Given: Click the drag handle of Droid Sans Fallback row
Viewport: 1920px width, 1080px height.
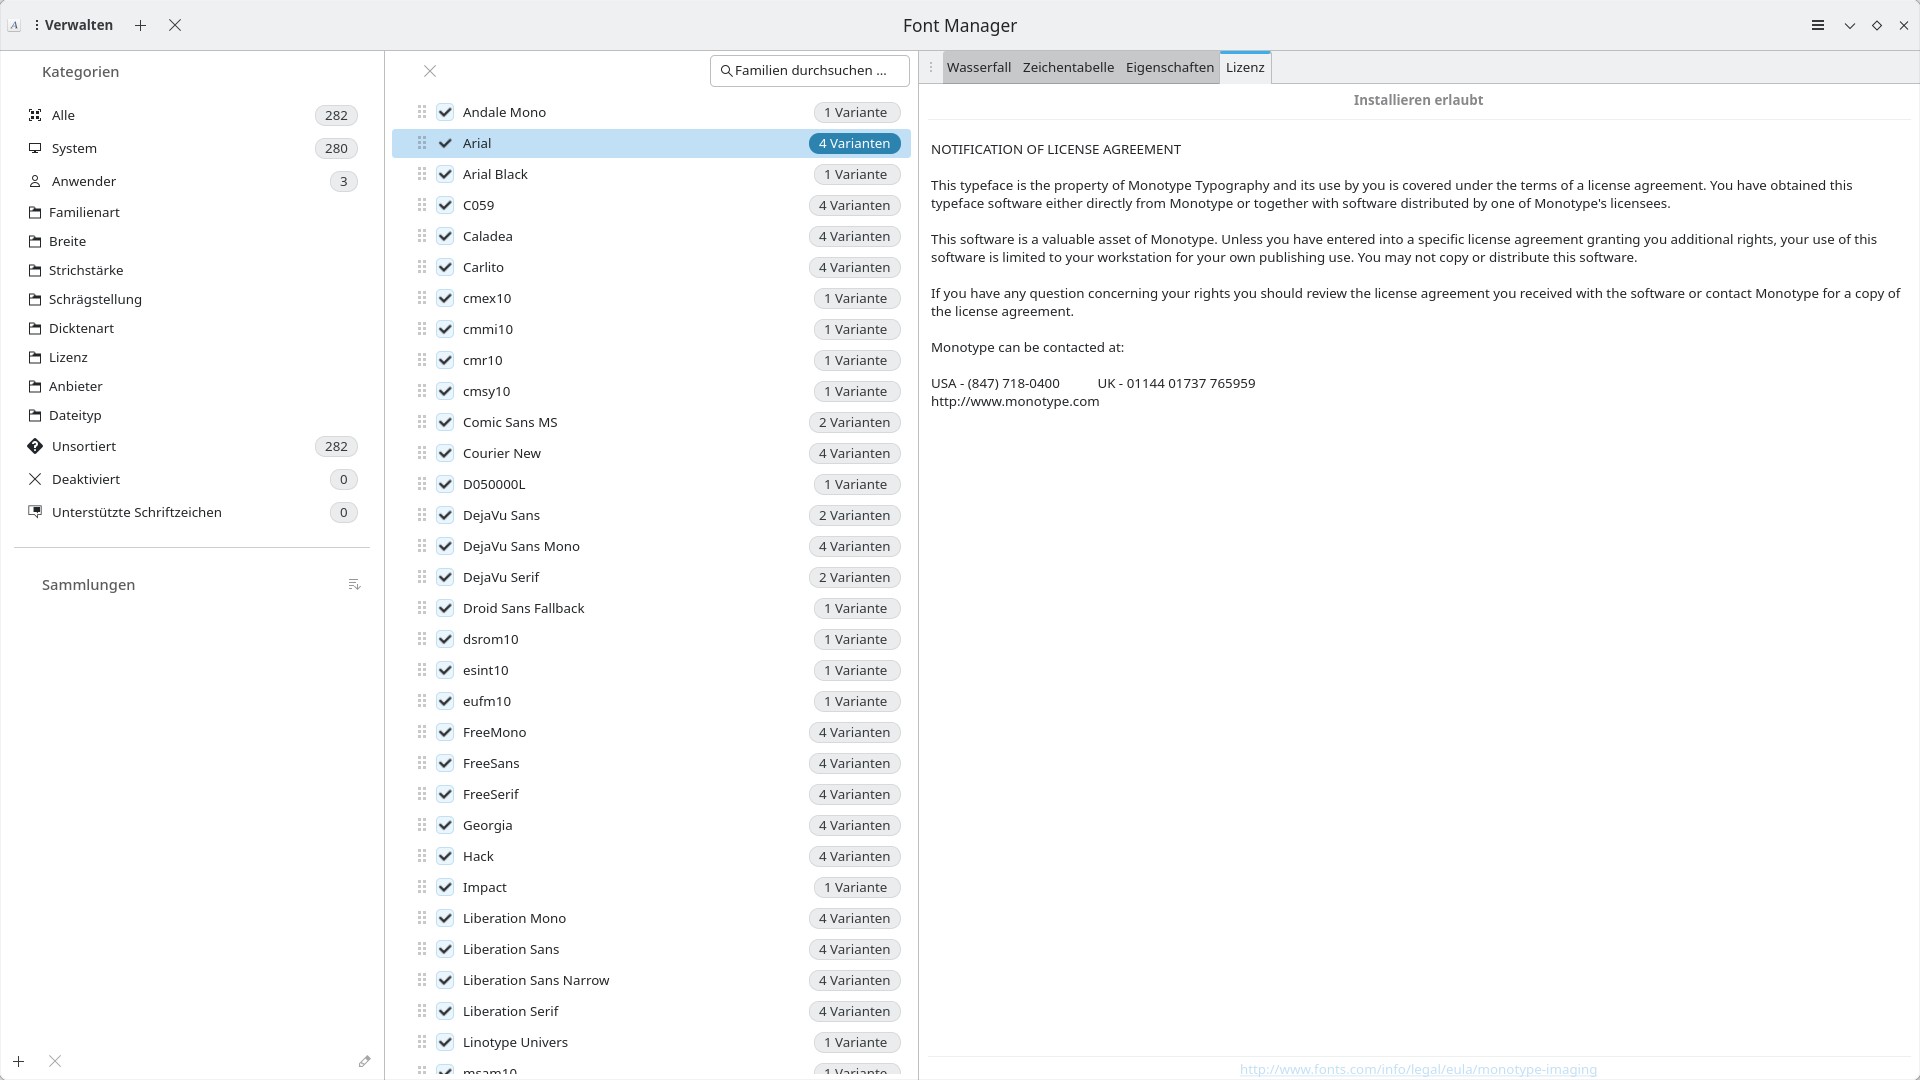Looking at the screenshot, I should pyautogui.click(x=422, y=608).
